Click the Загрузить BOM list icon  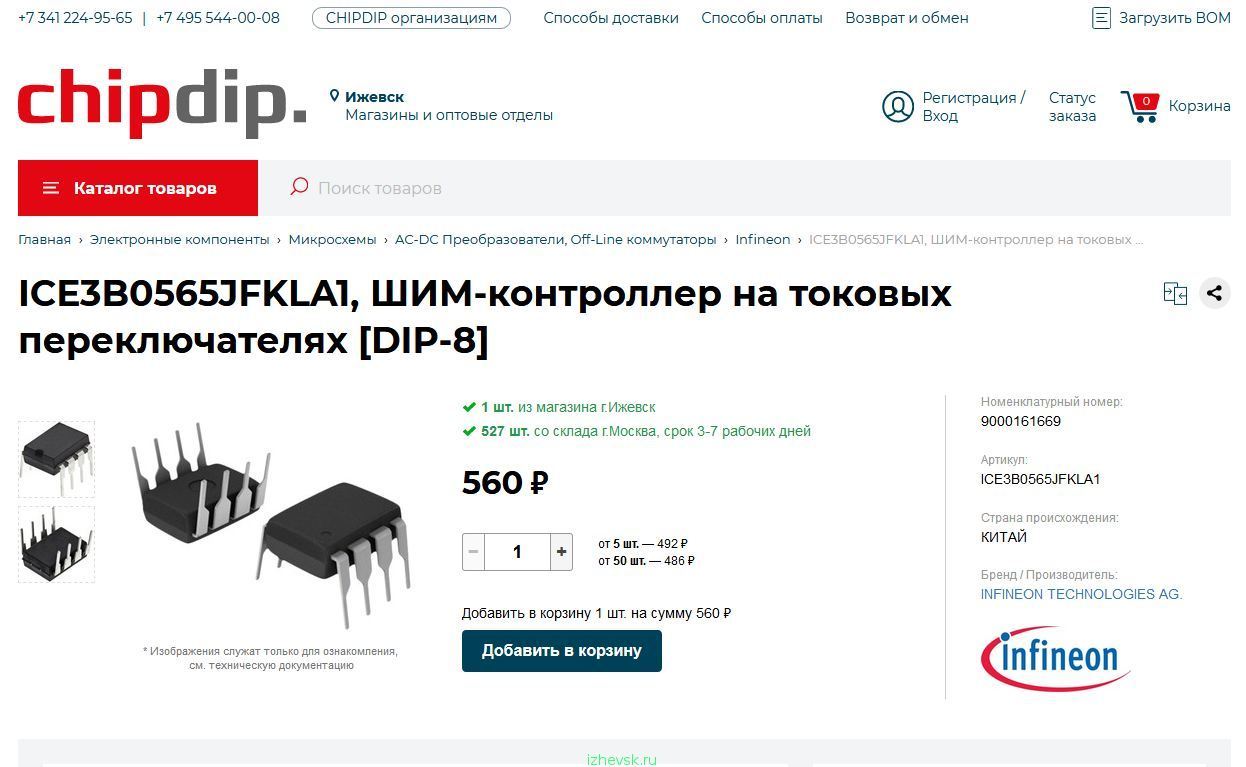(1101, 18)
